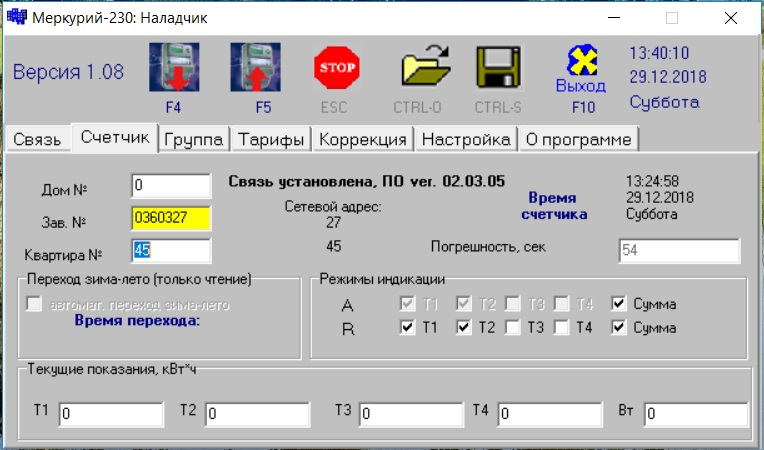
Task: Click the Сетевой адрес label
Action: pos(333,206)
